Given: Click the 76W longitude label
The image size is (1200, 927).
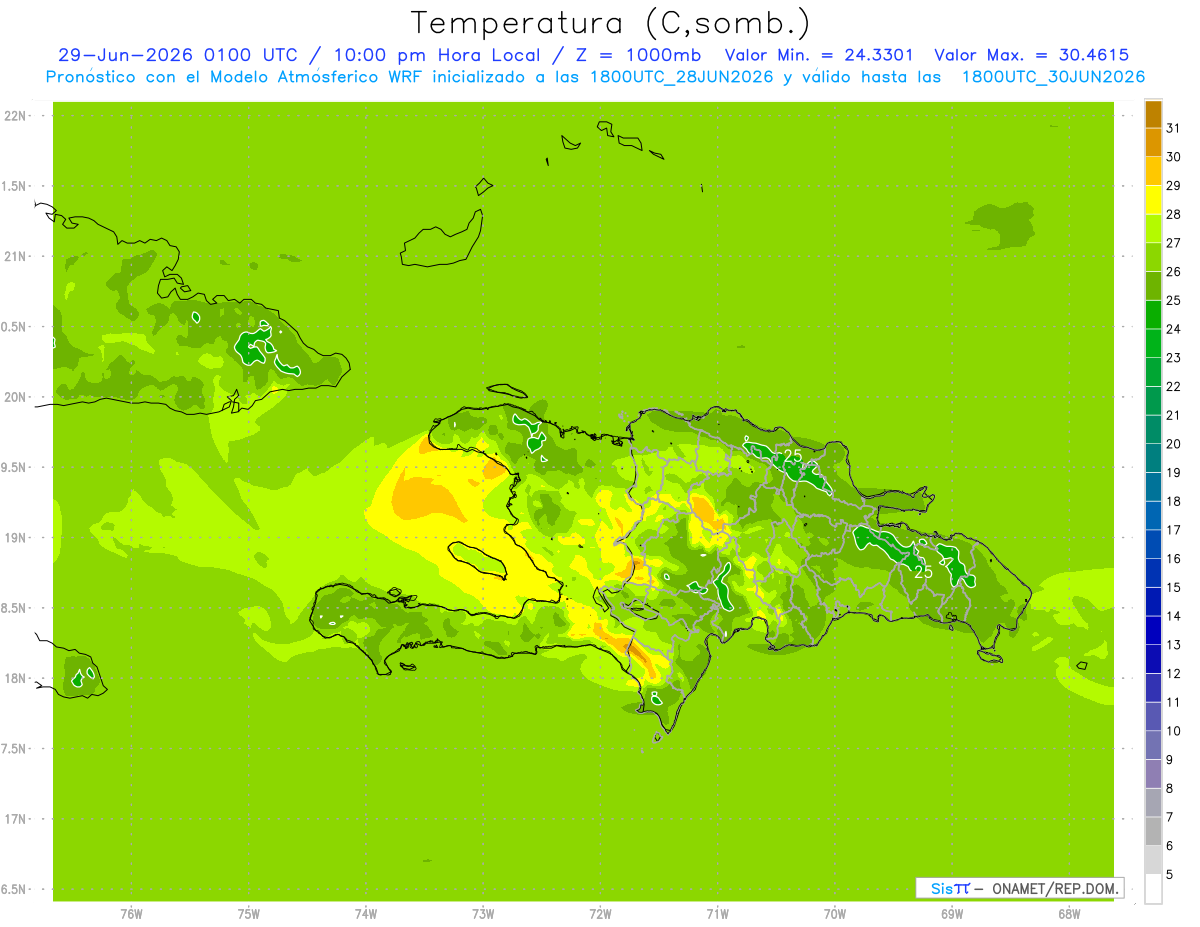Looking at the screenshot, I should pos(131,914).
